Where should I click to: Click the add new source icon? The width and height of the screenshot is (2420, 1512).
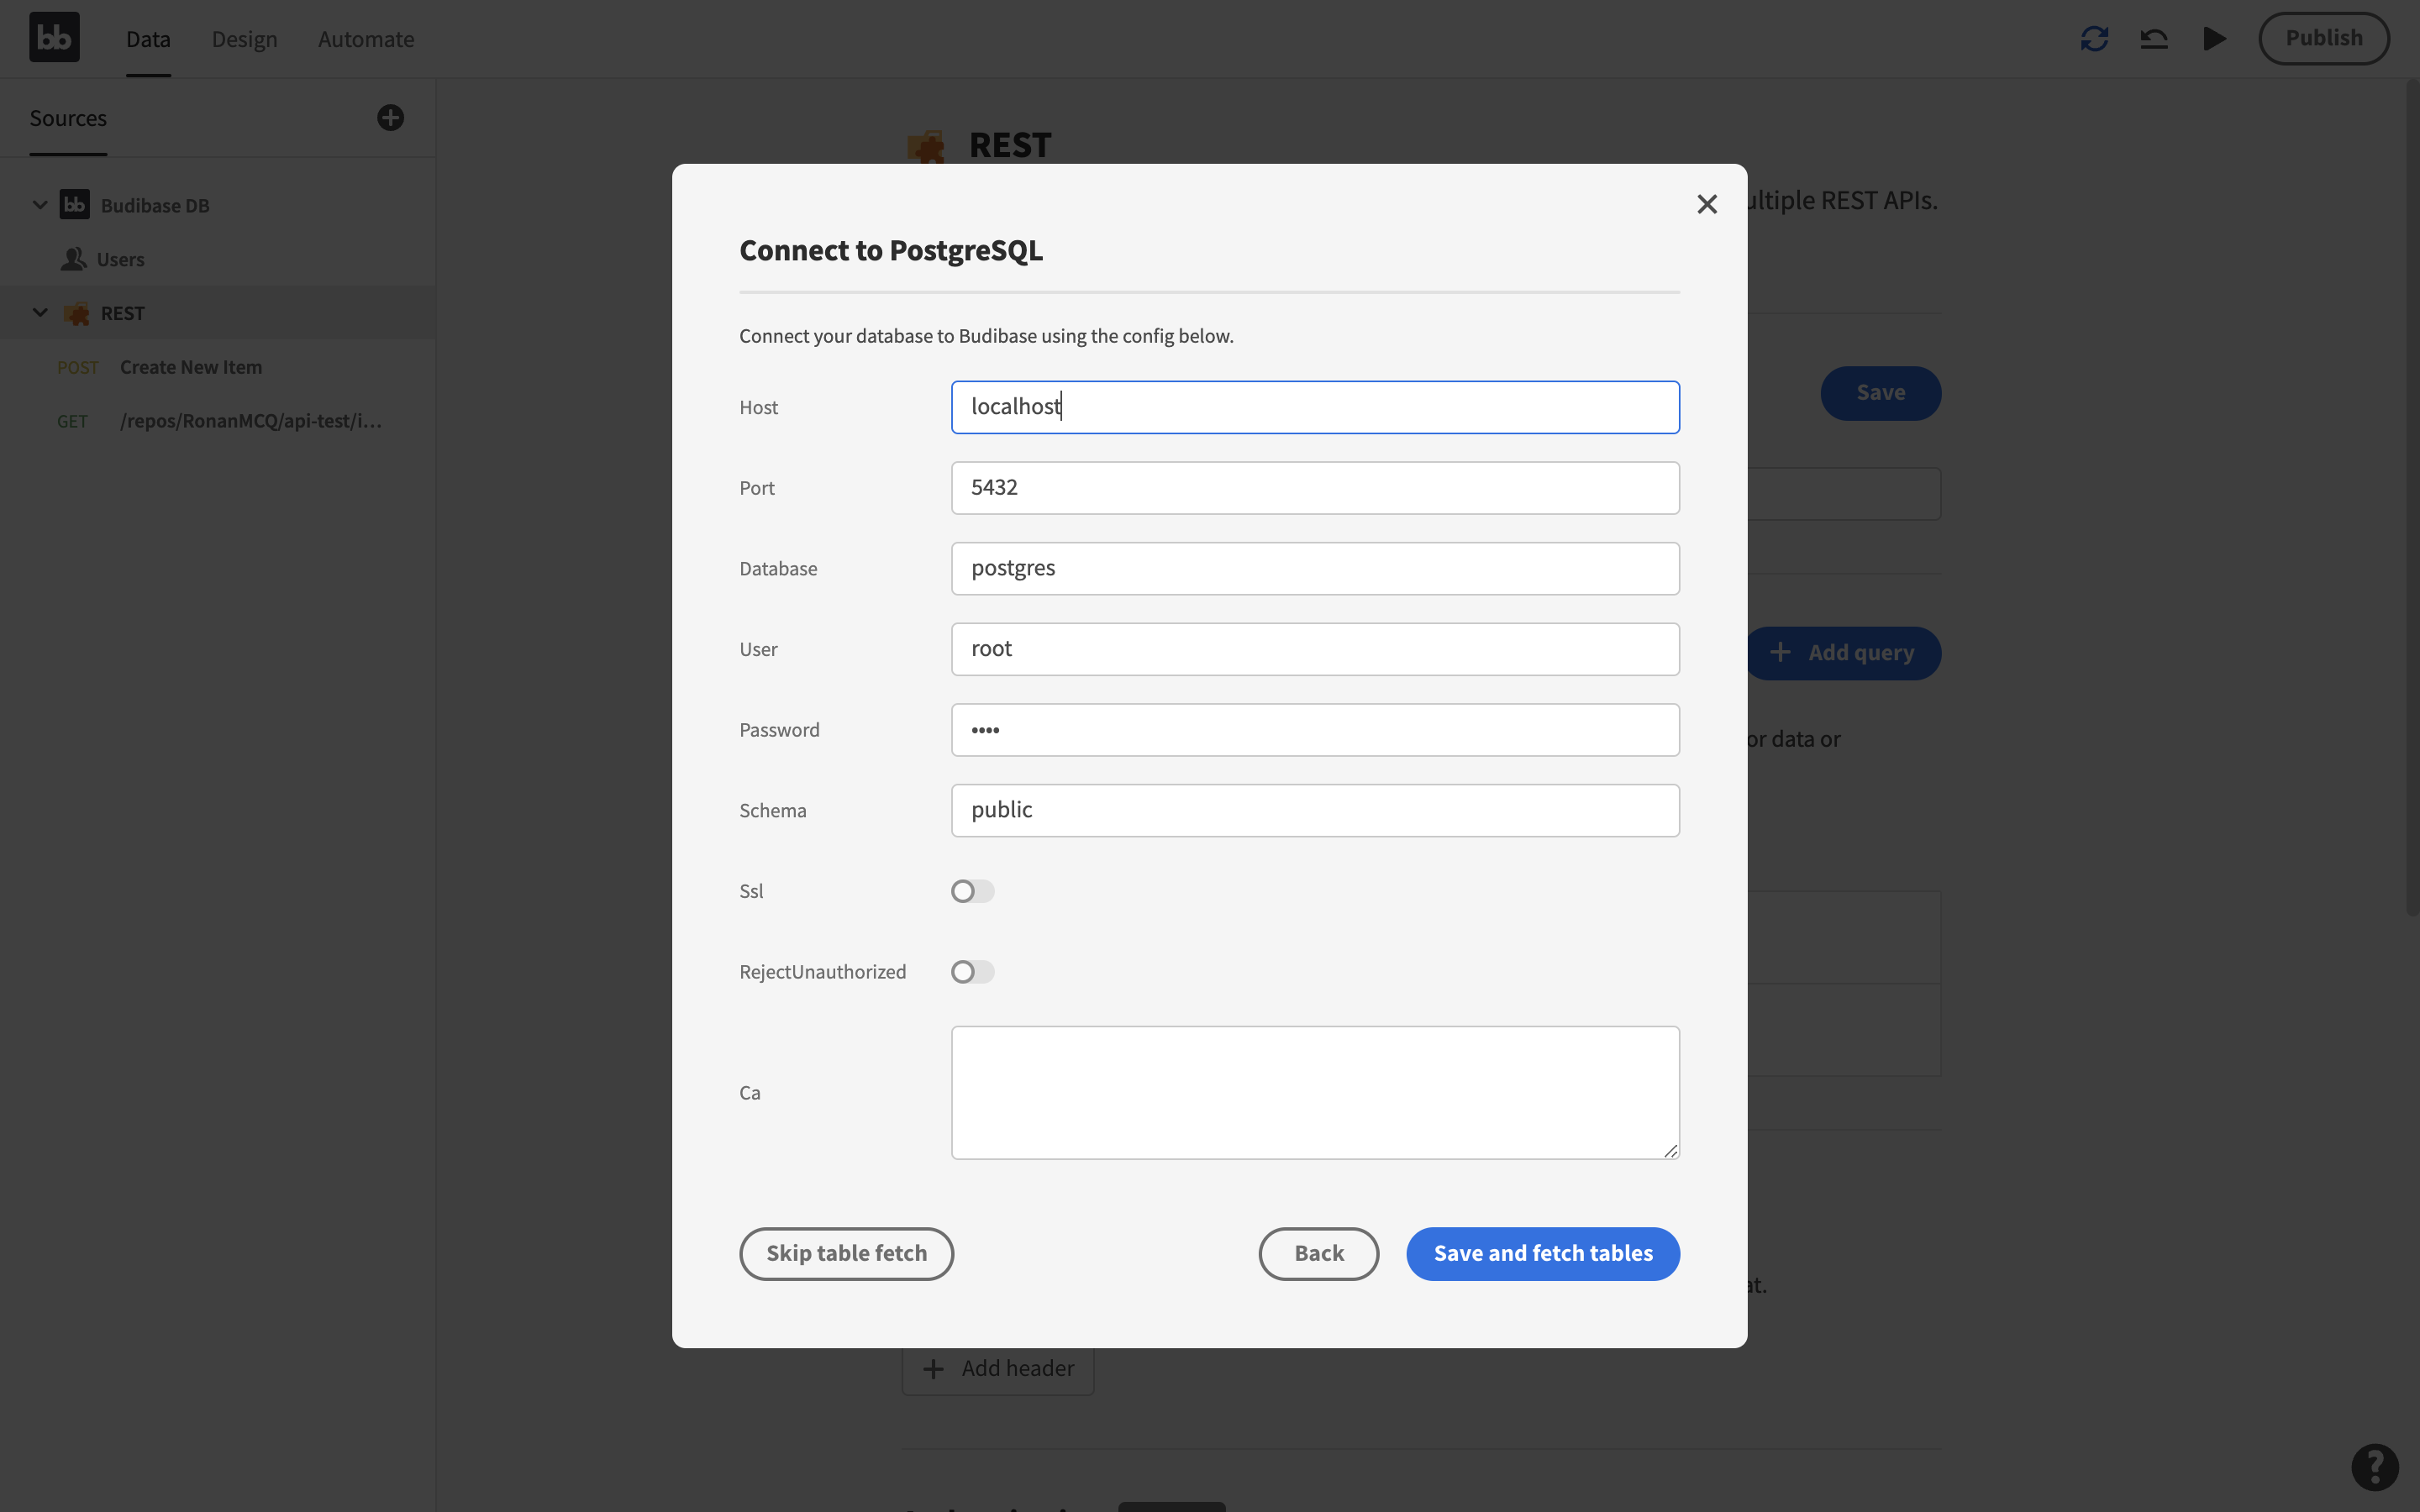tap(388, 117)
